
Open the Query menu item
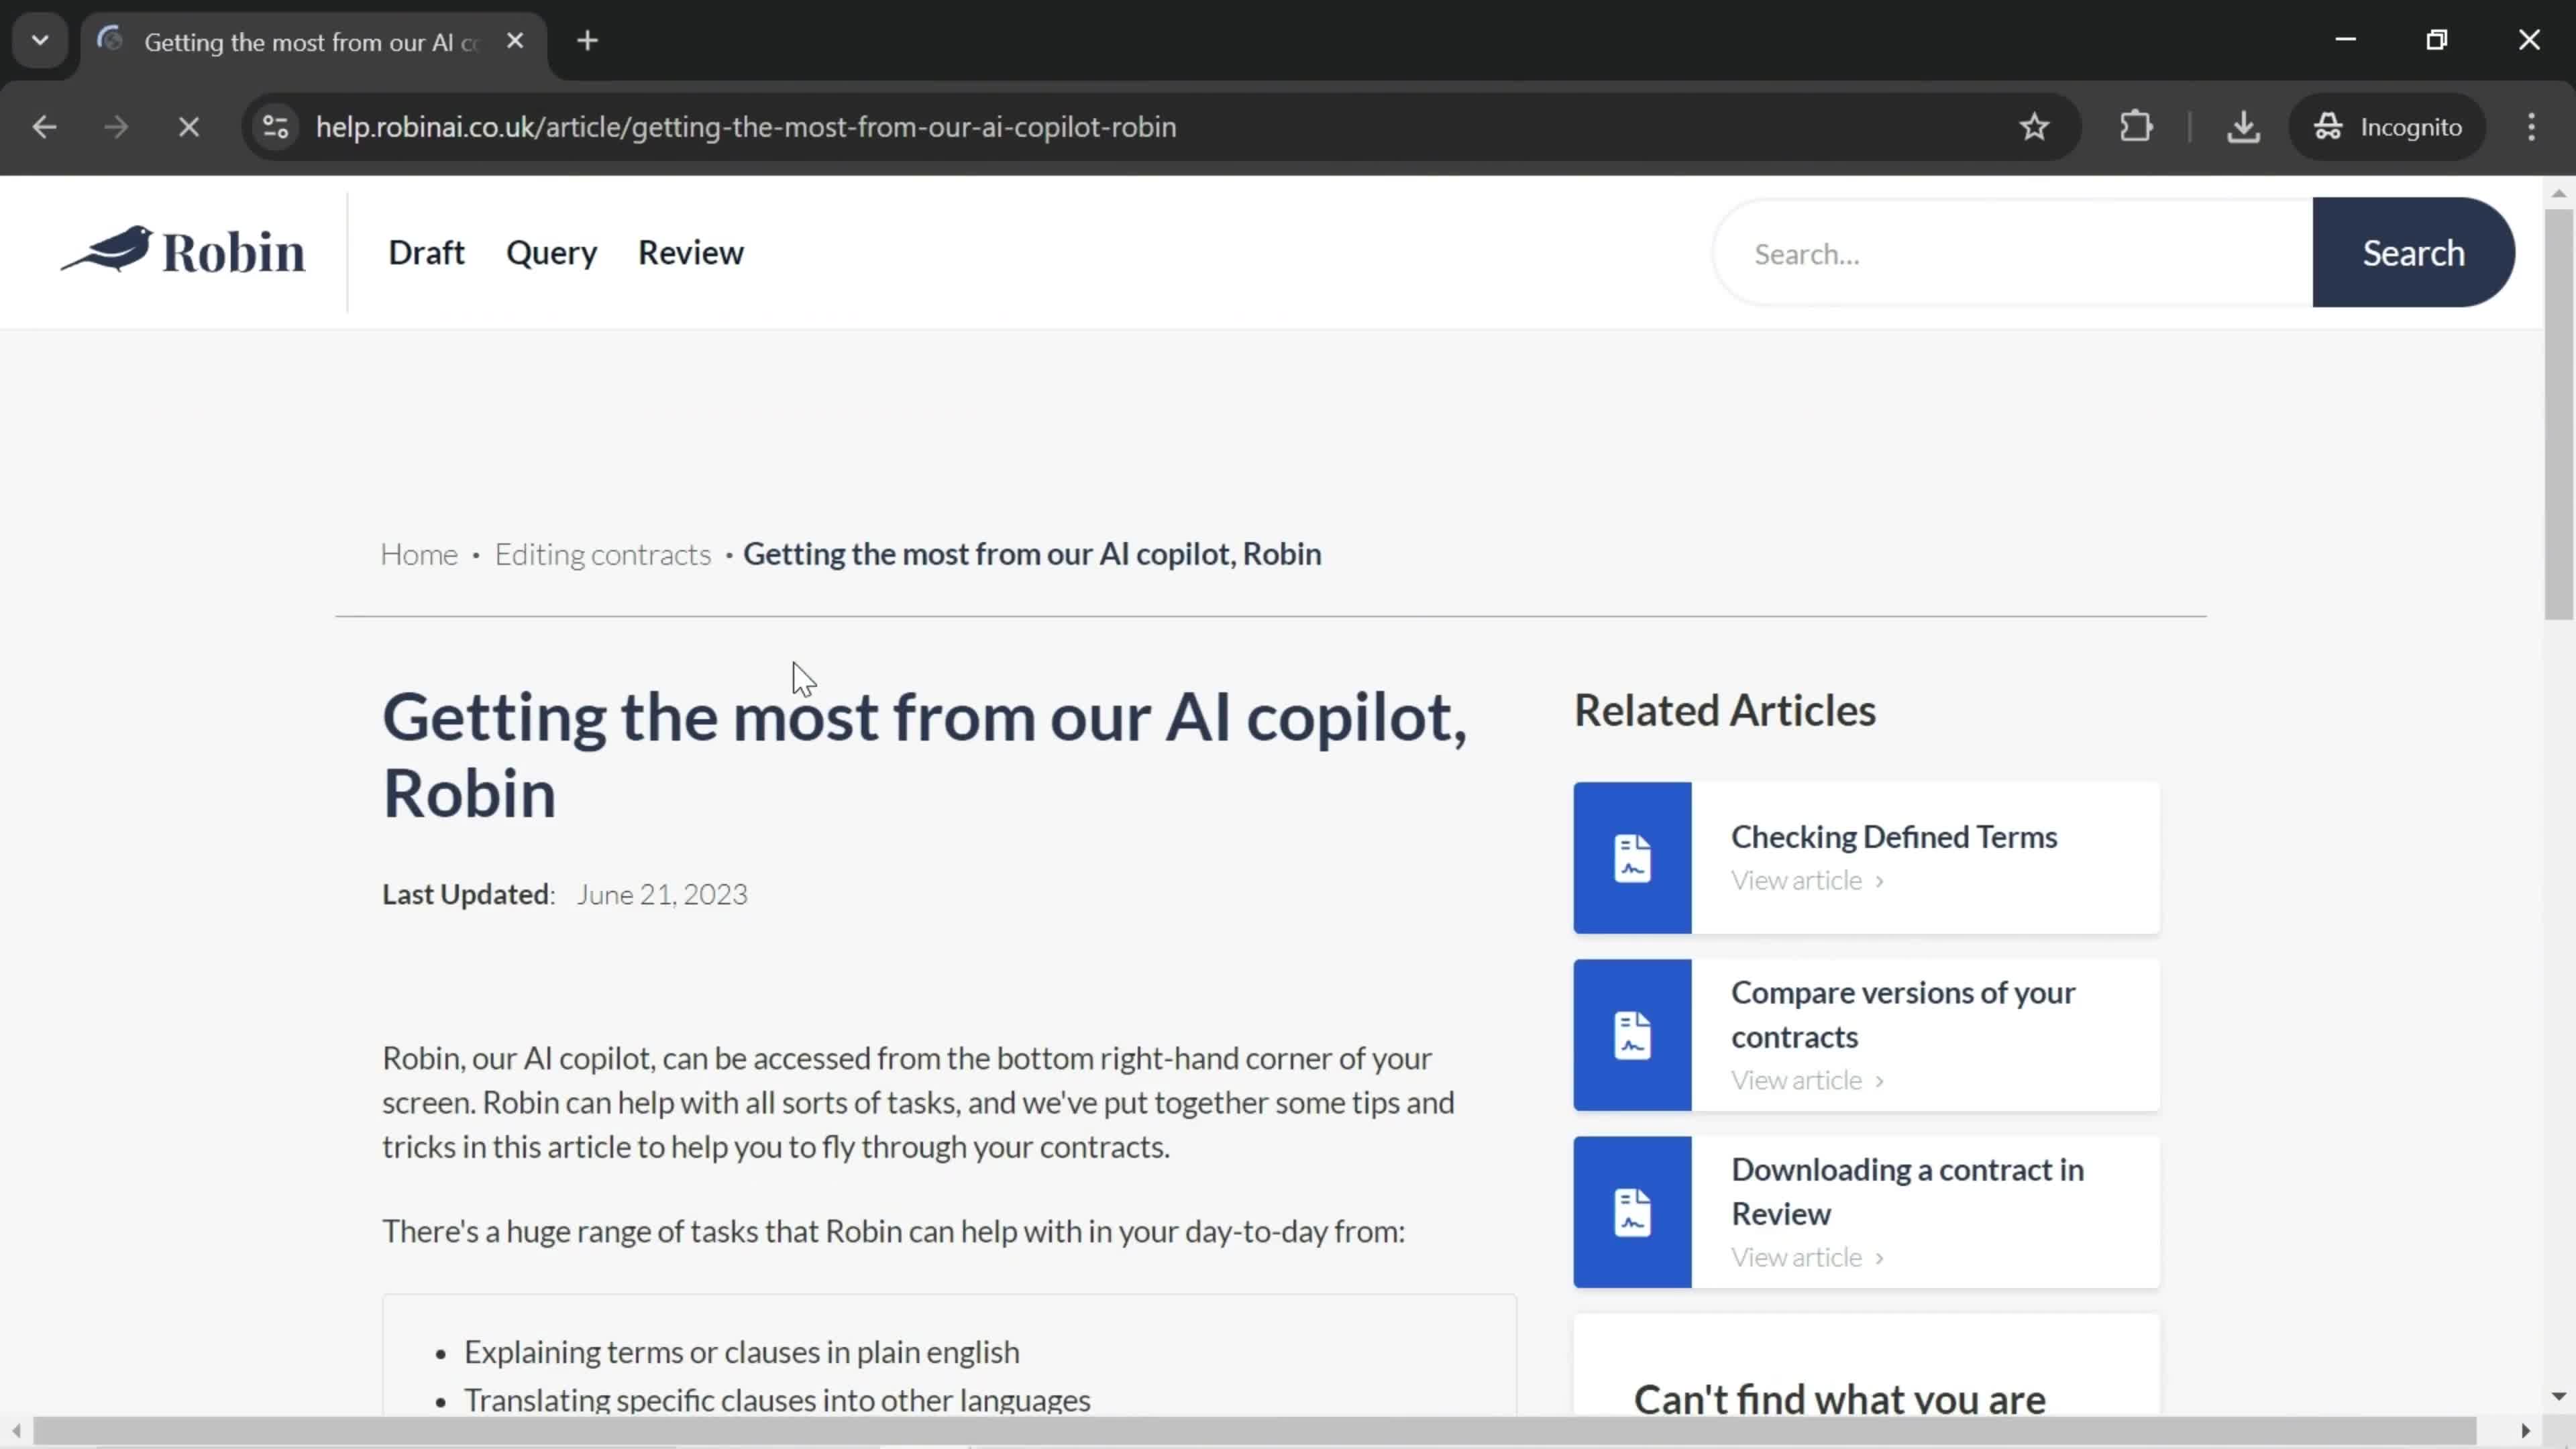pyautogui.click(x=551, y=253)
